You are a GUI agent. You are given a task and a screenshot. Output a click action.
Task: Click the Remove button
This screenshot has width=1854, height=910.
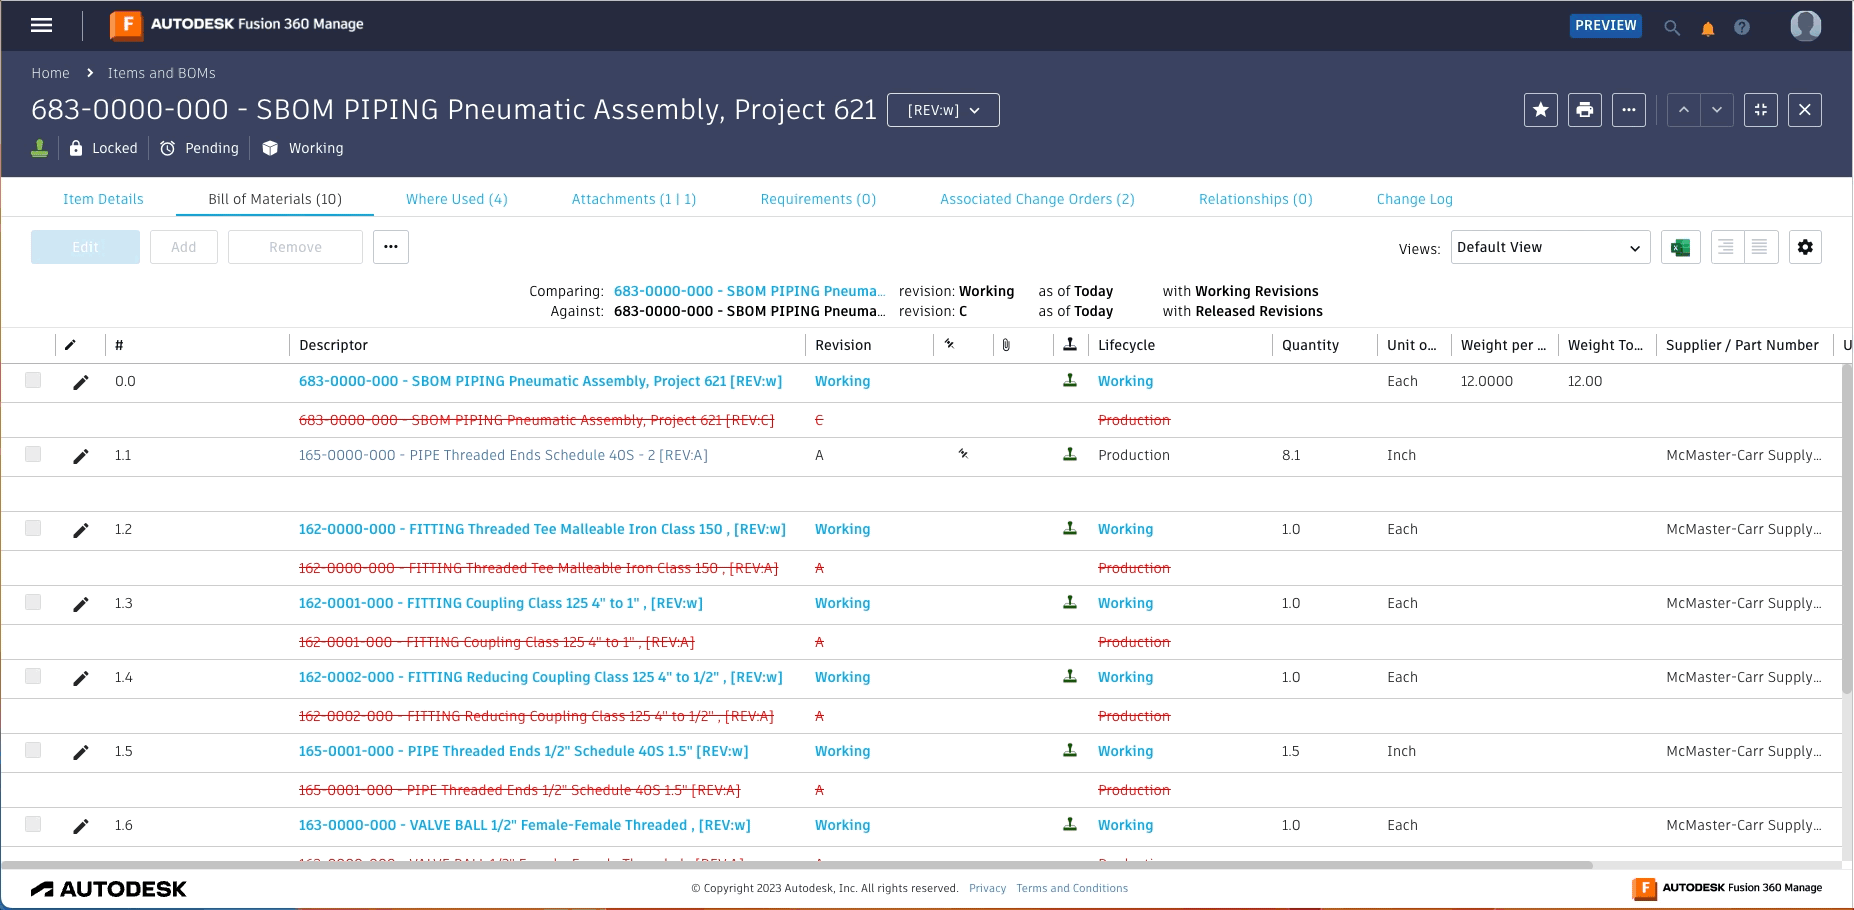coord(295,247)
